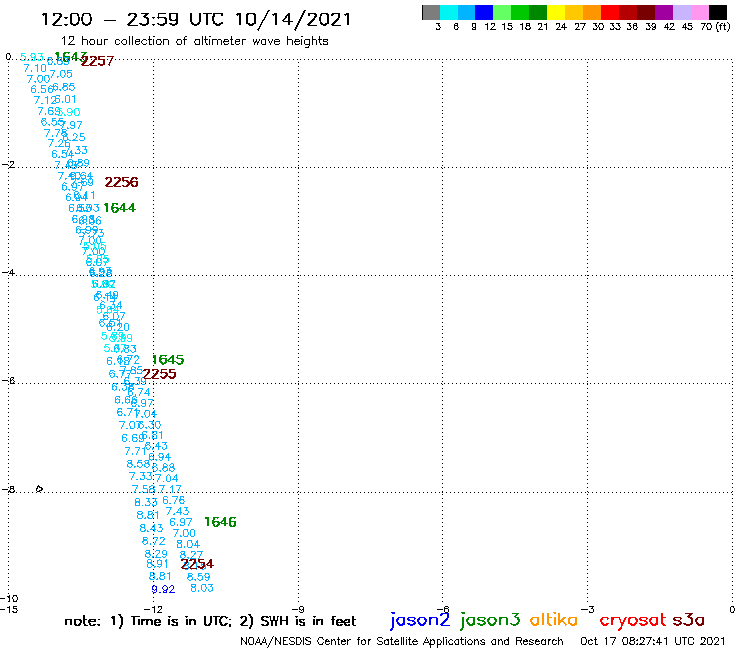Click the -3 longitude axis label
Screen dimensions: 740x650
(x=588, y=609)
